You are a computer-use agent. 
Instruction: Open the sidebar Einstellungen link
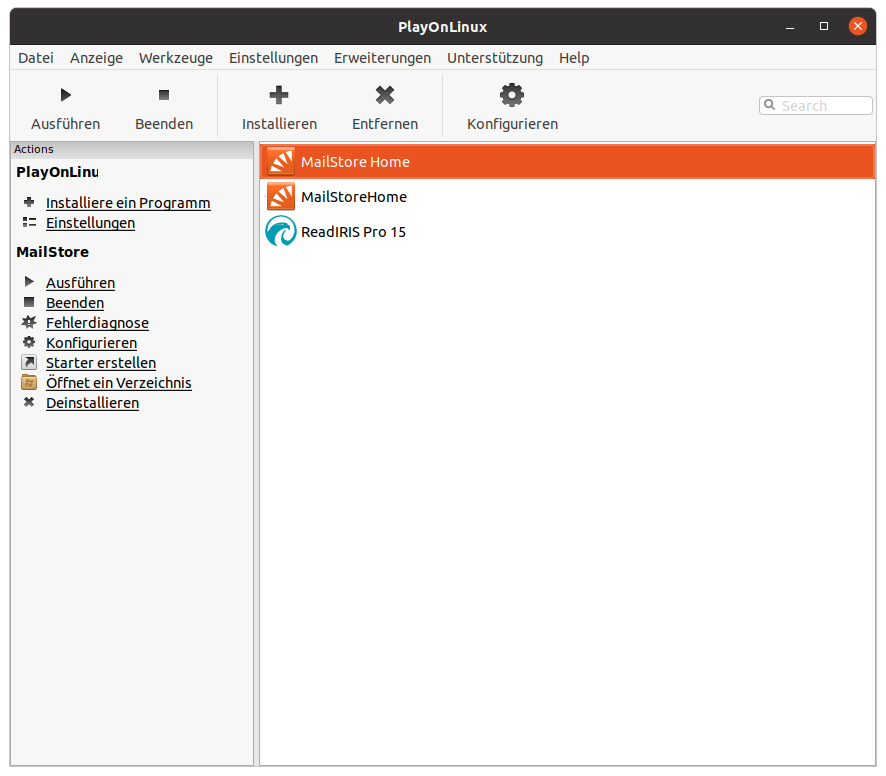(90, 223)
